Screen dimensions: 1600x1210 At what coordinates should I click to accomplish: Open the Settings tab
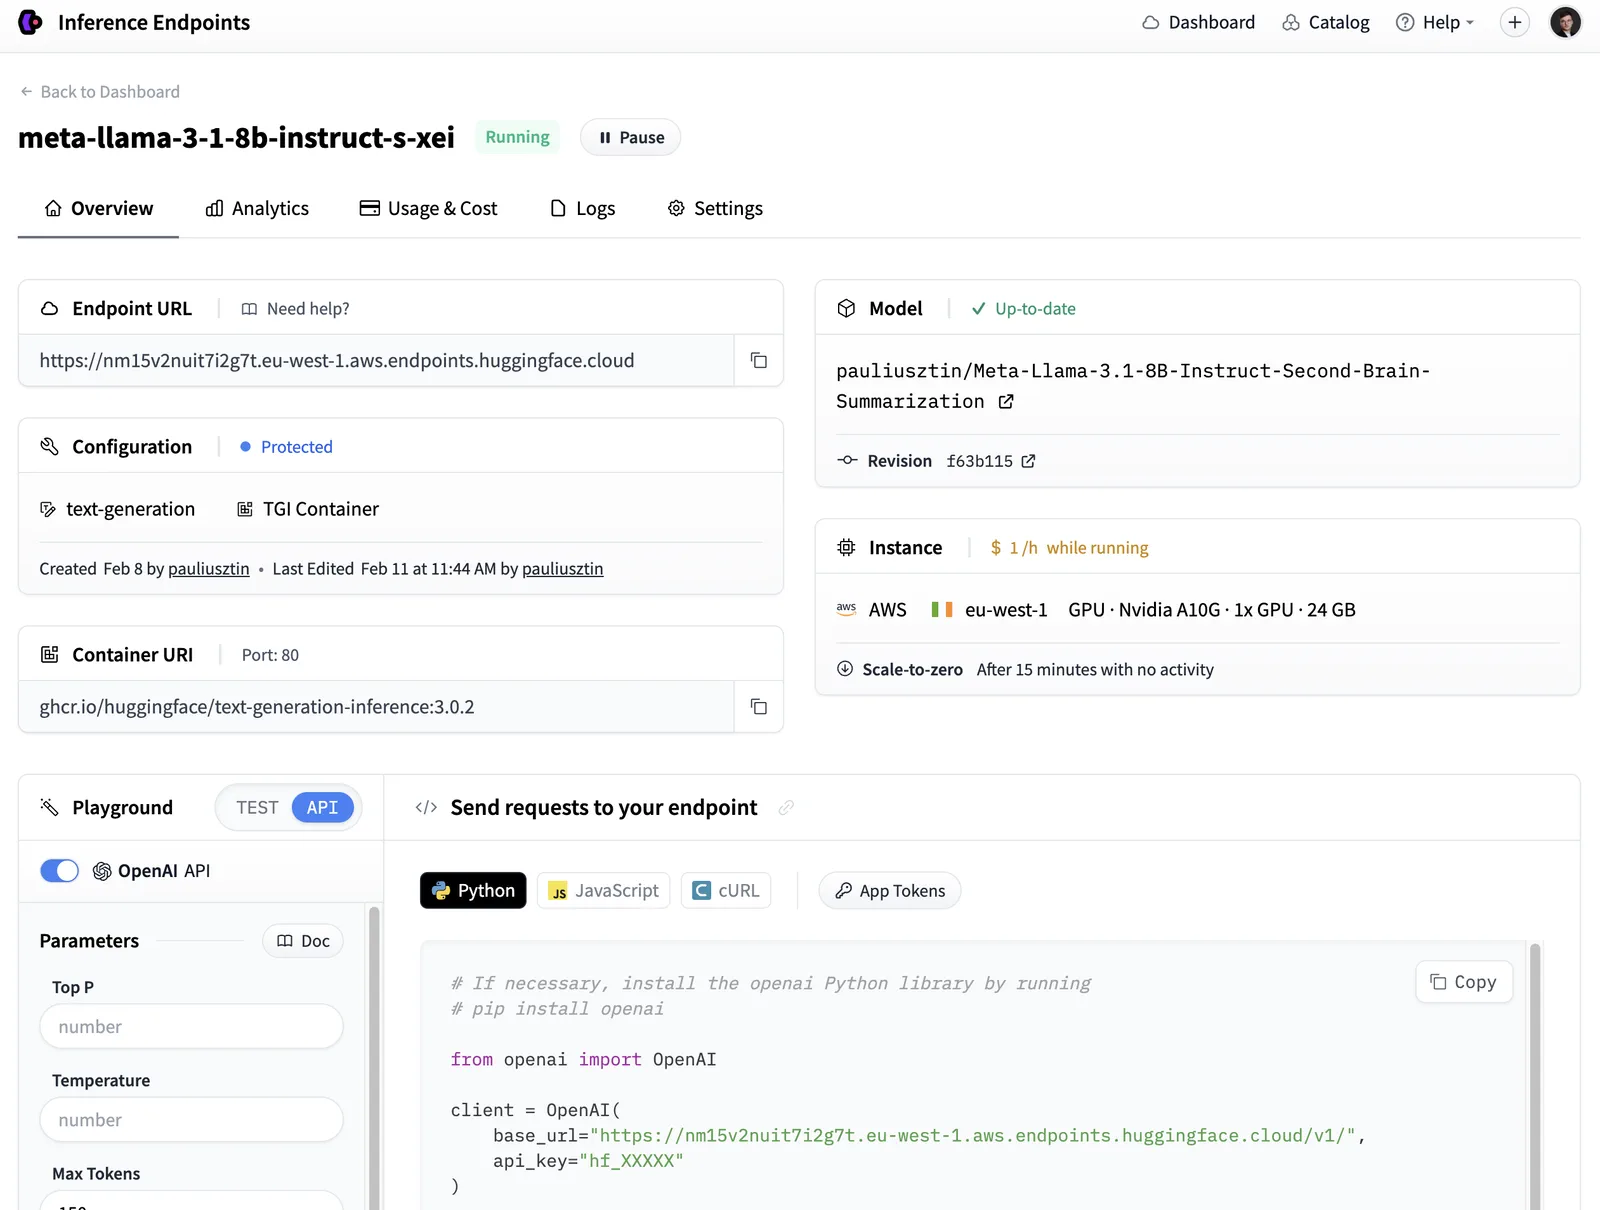(715, 208)
